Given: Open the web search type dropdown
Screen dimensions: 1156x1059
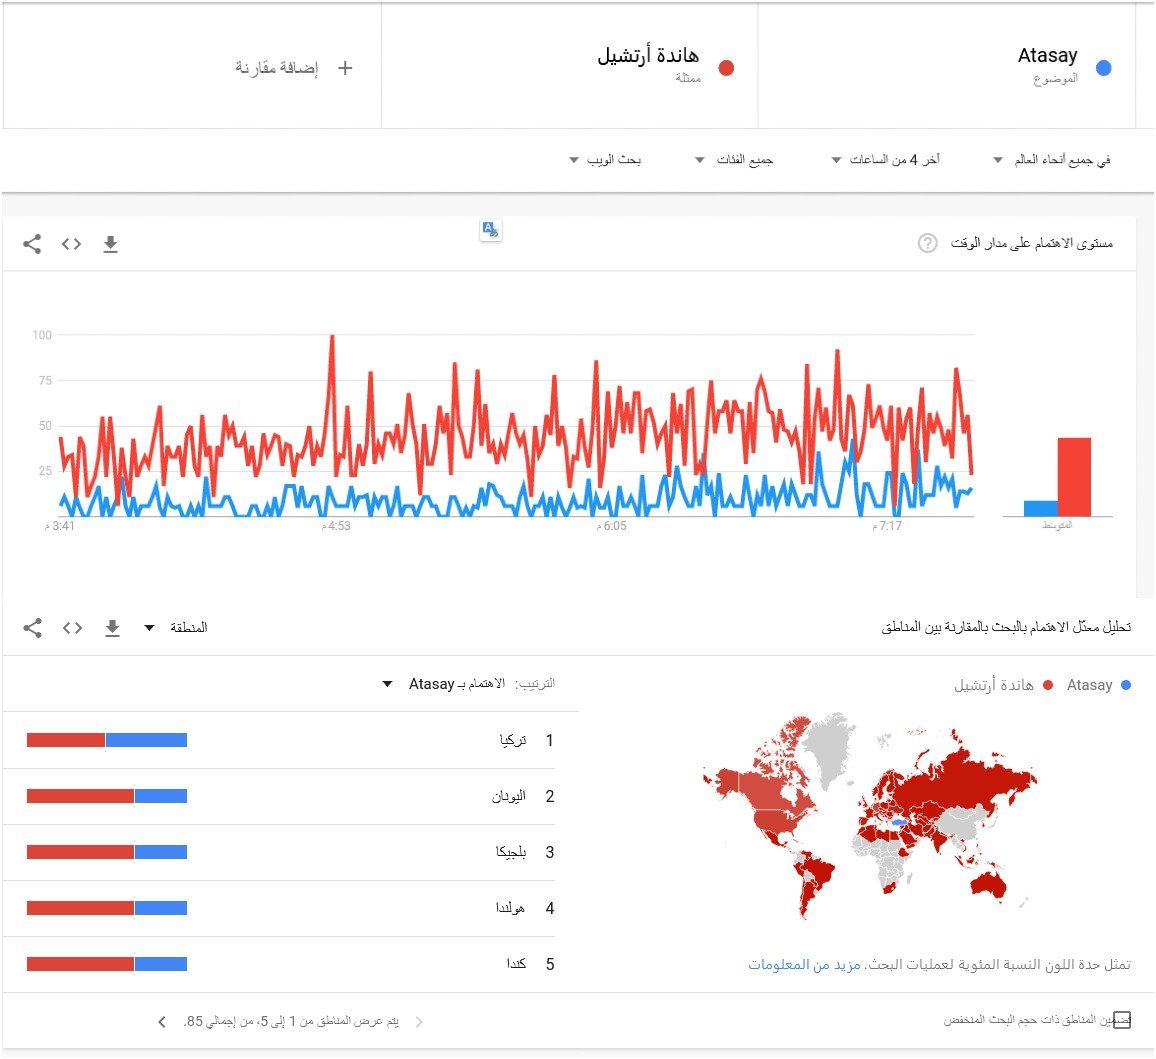Looking at the screenshot, I should pyautogui.click(x=604, y=160).
